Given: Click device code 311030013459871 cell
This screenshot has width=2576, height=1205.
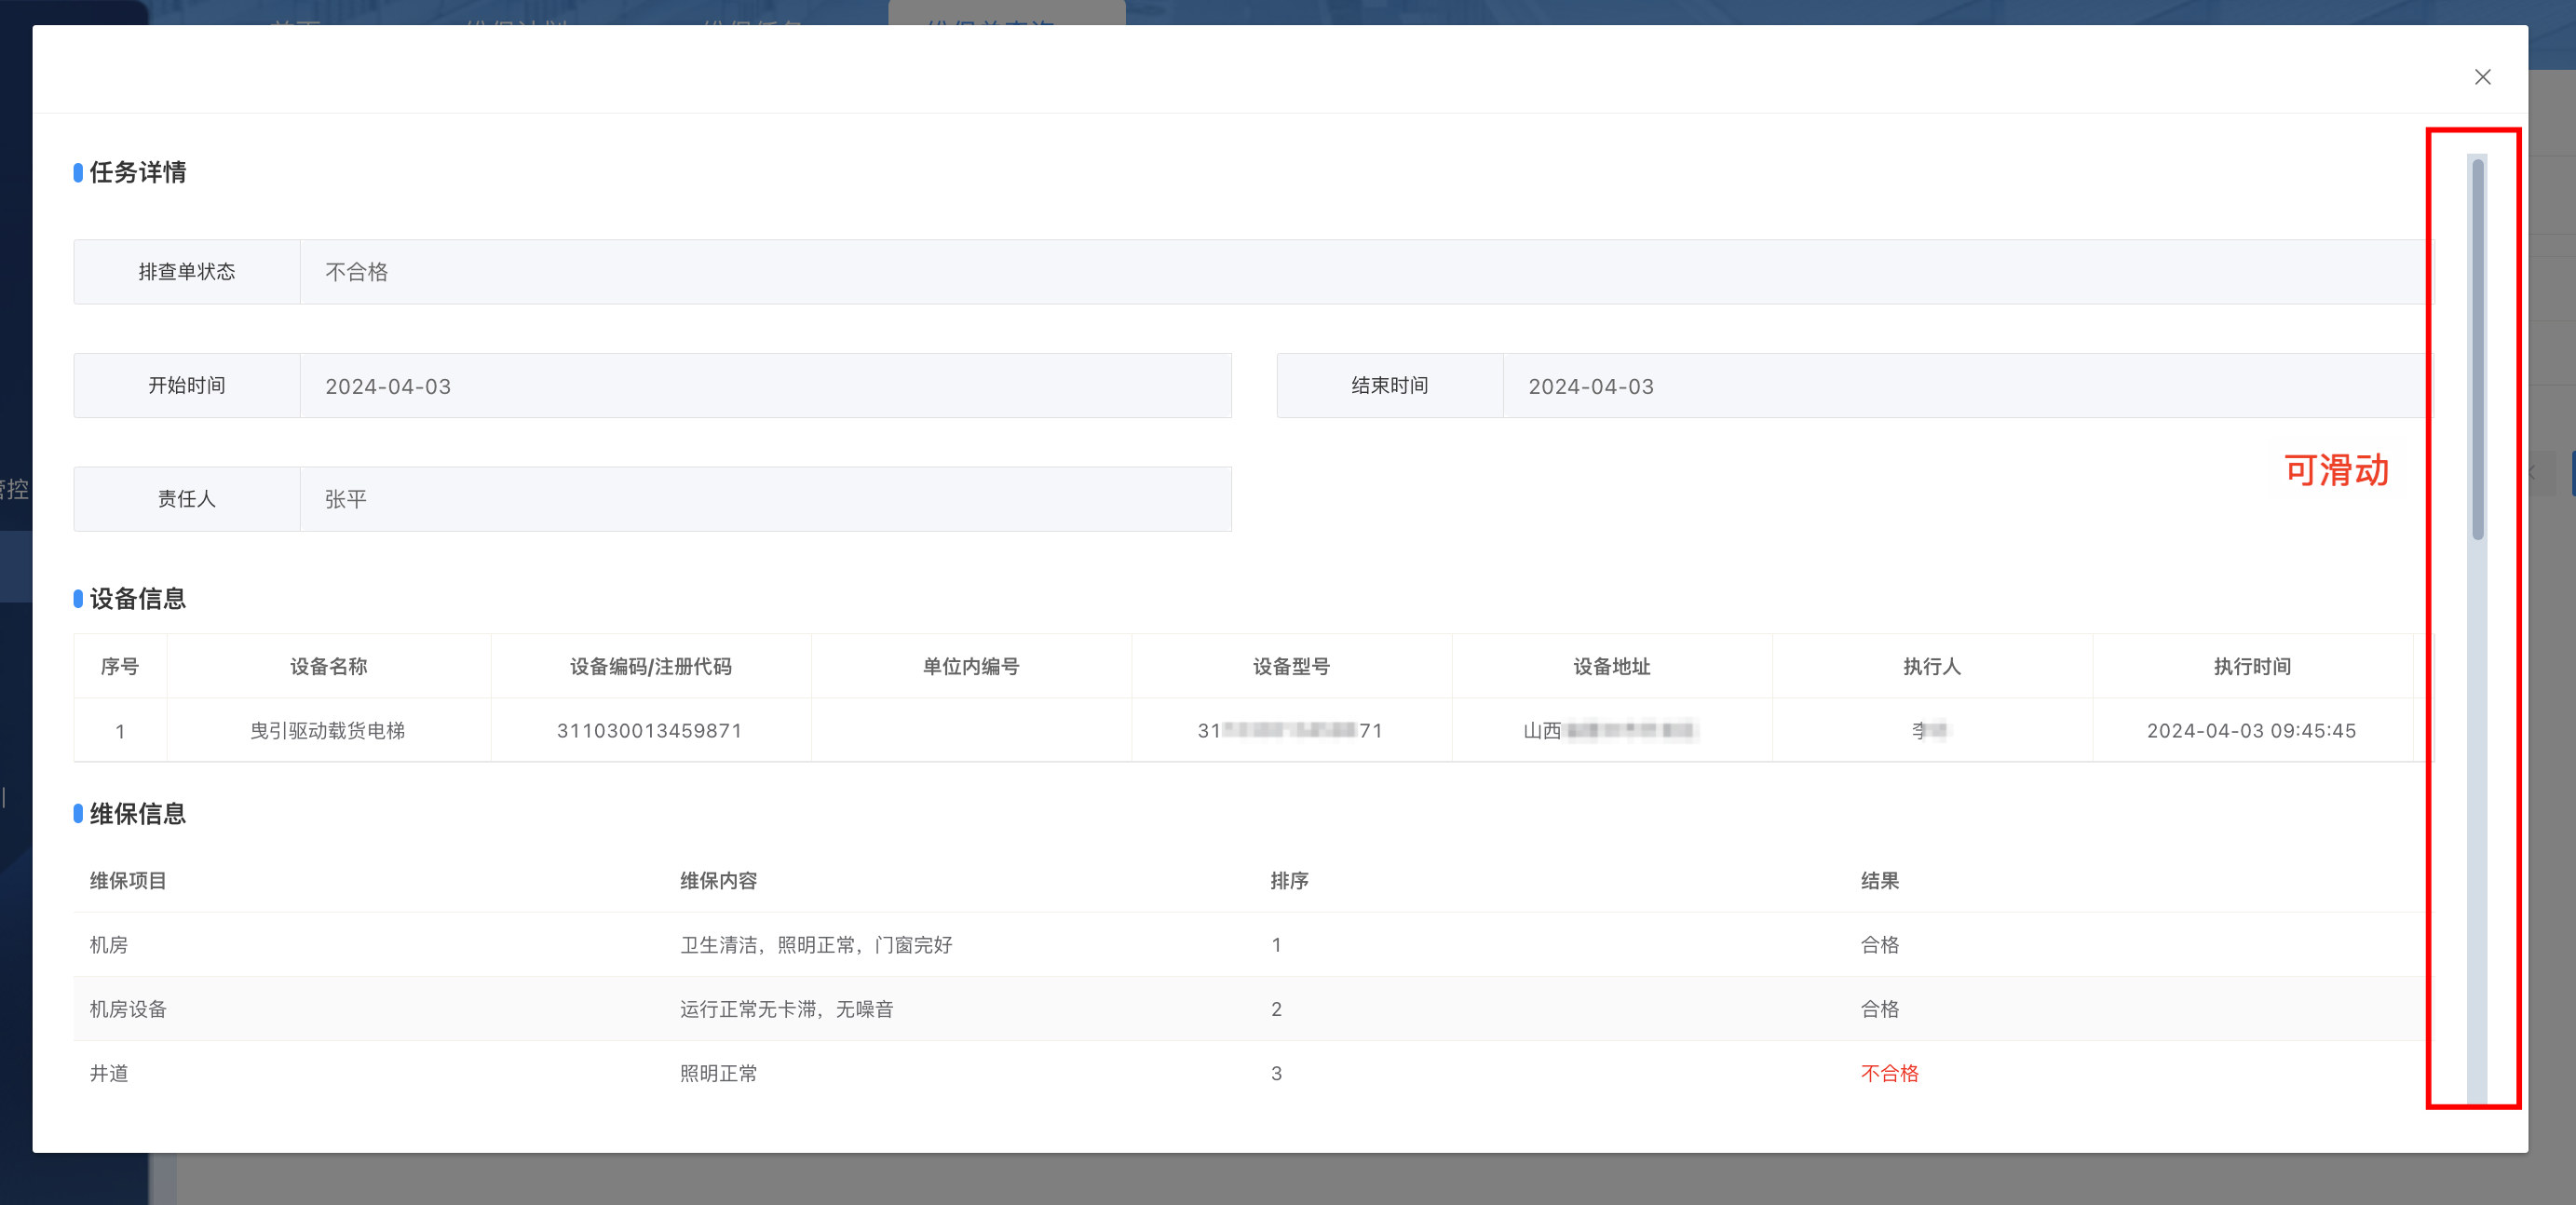Looking at the screenshot, I should point(650,731).
